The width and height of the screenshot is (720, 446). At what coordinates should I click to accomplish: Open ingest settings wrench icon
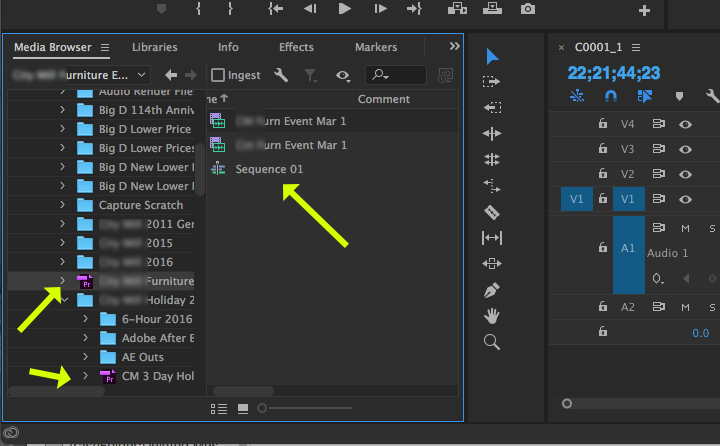(281, 75)
